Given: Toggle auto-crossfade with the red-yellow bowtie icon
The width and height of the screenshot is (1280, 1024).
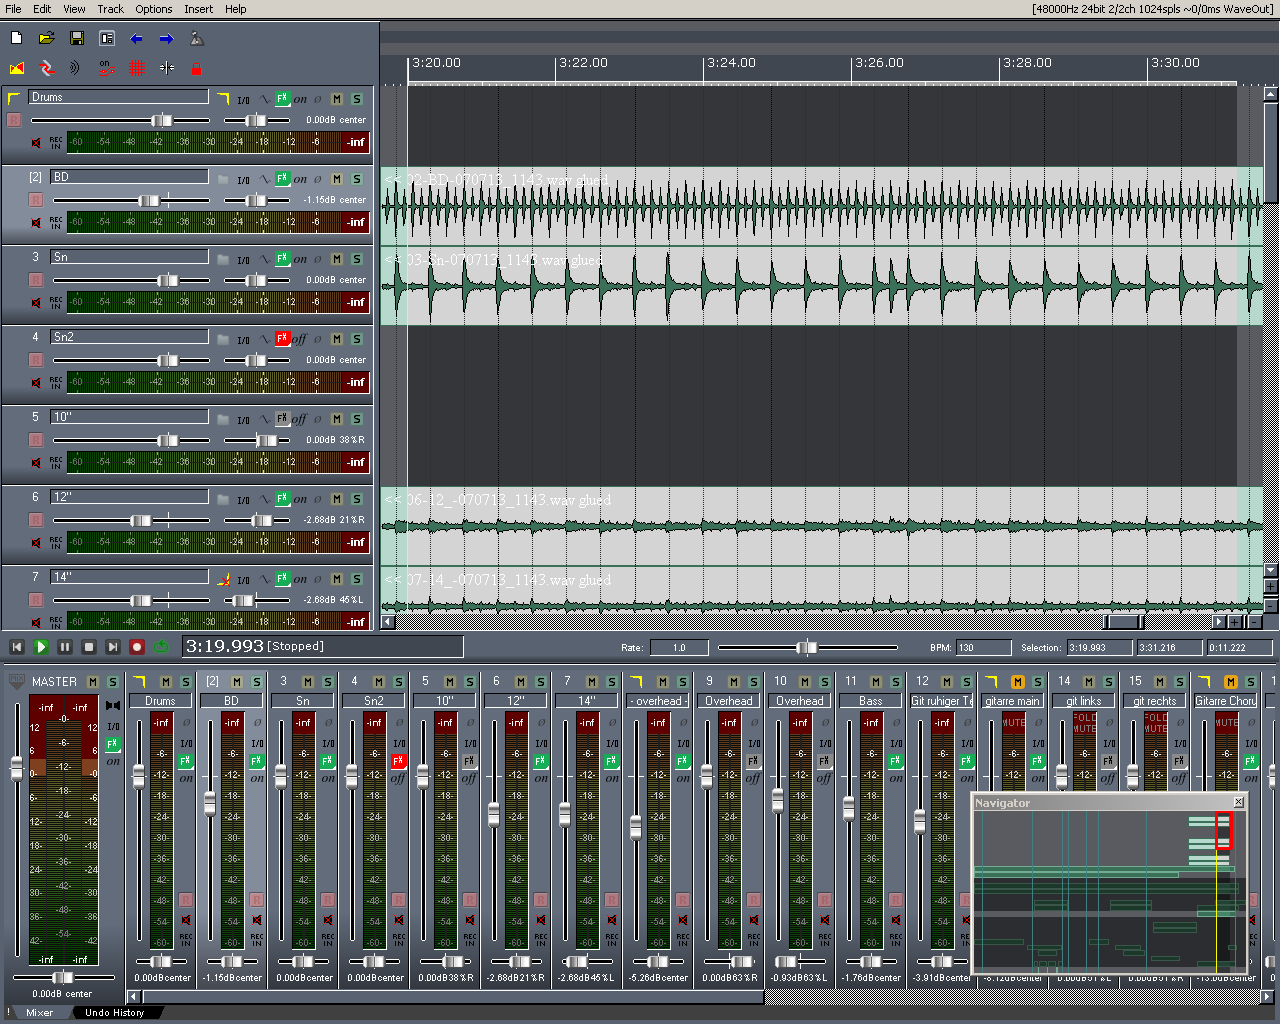Looking at the screenshot, I should point(17,69).
